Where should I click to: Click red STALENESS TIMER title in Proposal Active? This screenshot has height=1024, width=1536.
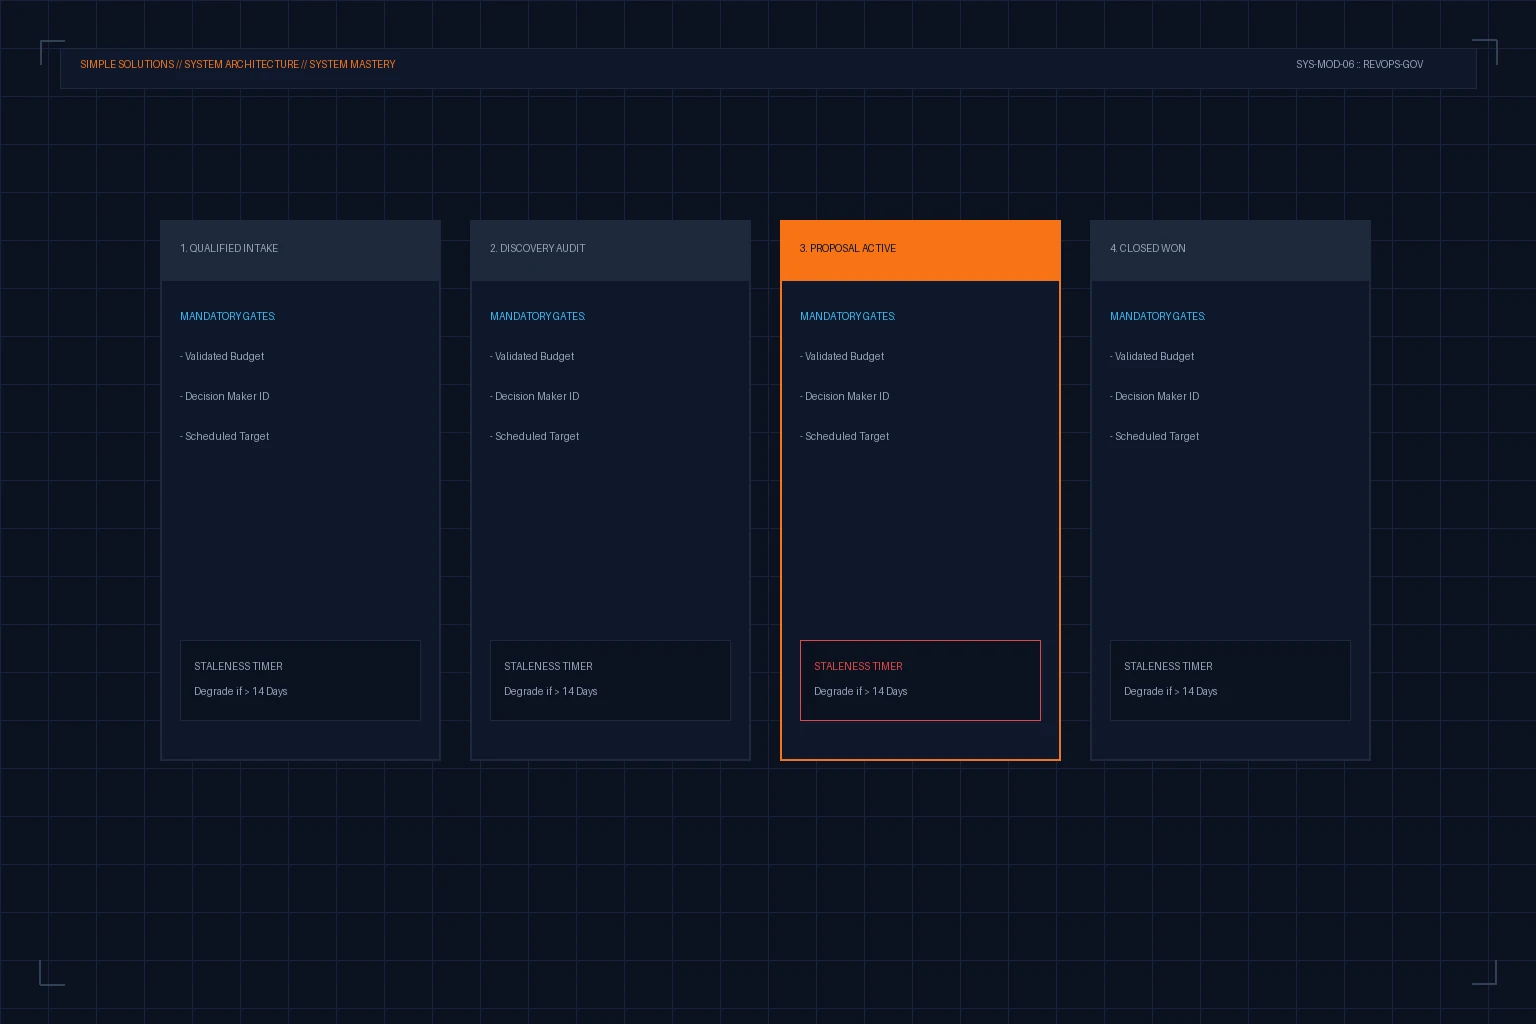pyautogui.click(x=858, y=666)
